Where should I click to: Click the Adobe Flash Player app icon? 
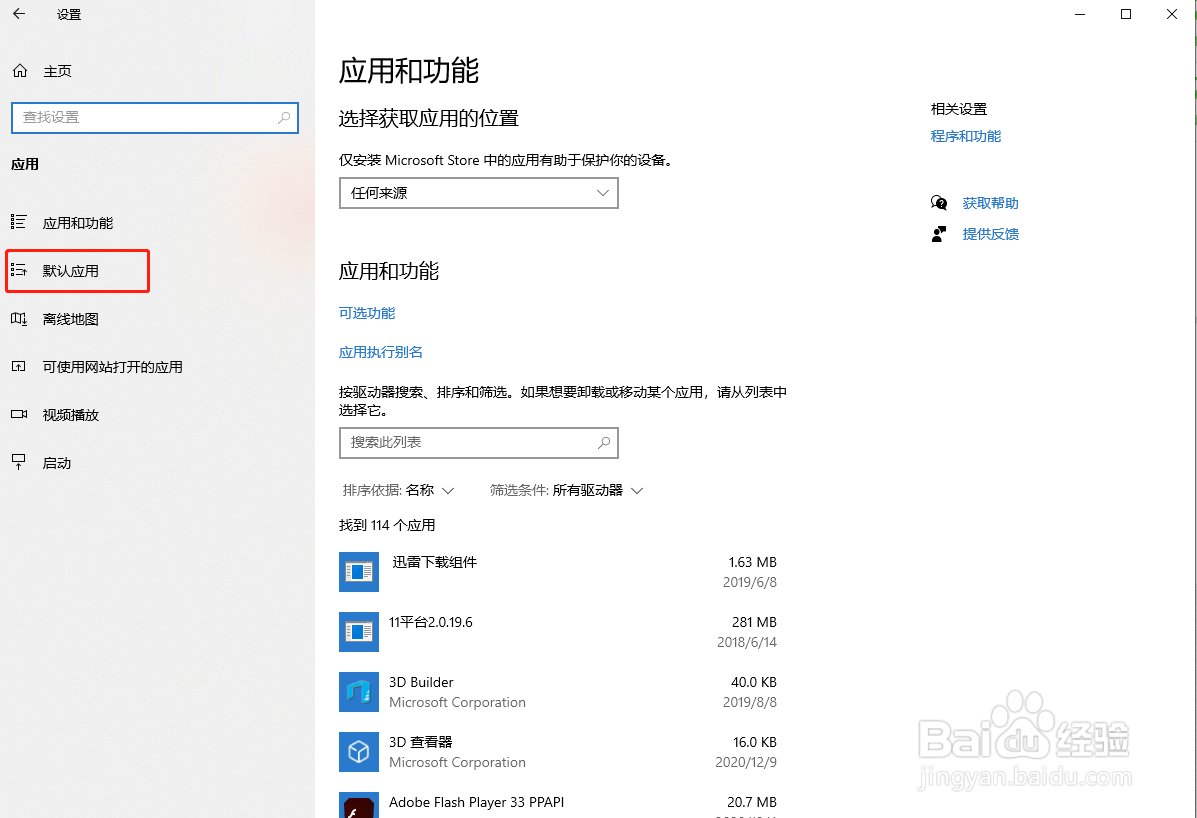pos(359,806)
